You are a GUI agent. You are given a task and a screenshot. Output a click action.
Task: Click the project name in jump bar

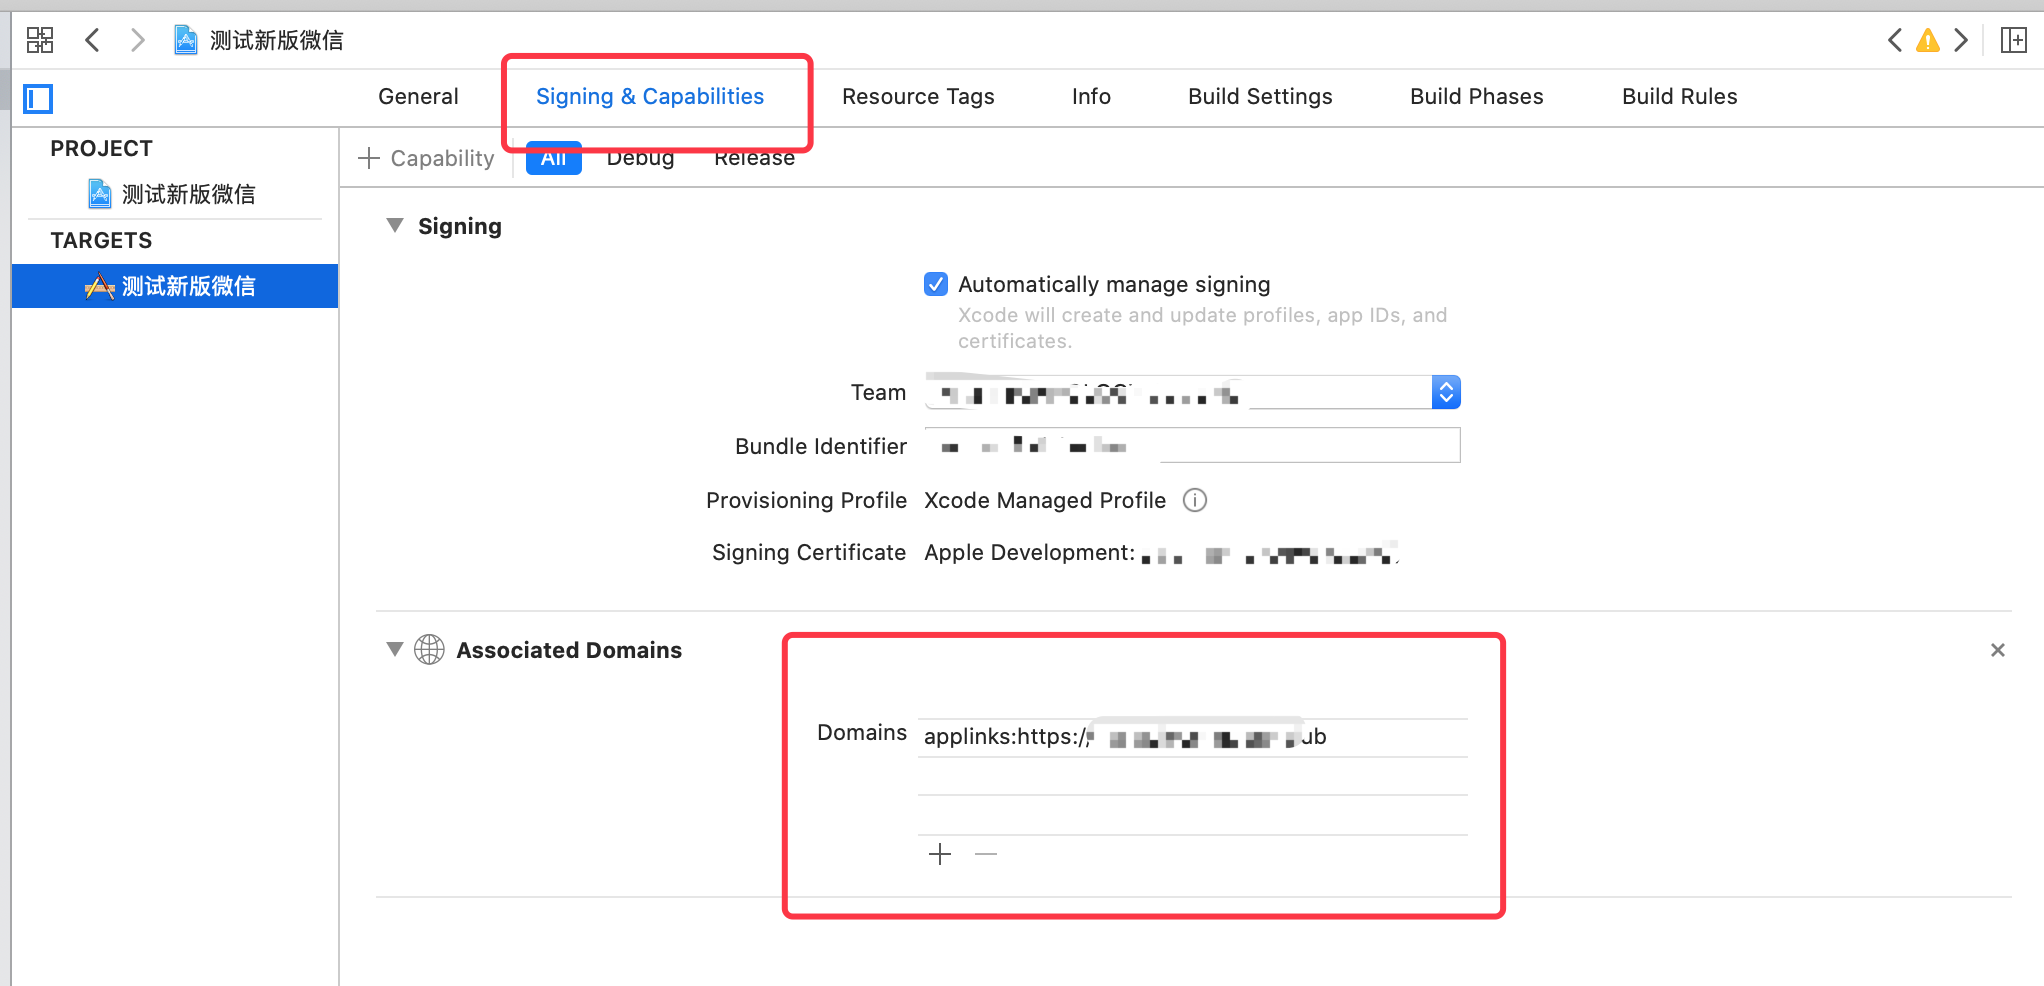pyautogui.click(x=276, y=40)
